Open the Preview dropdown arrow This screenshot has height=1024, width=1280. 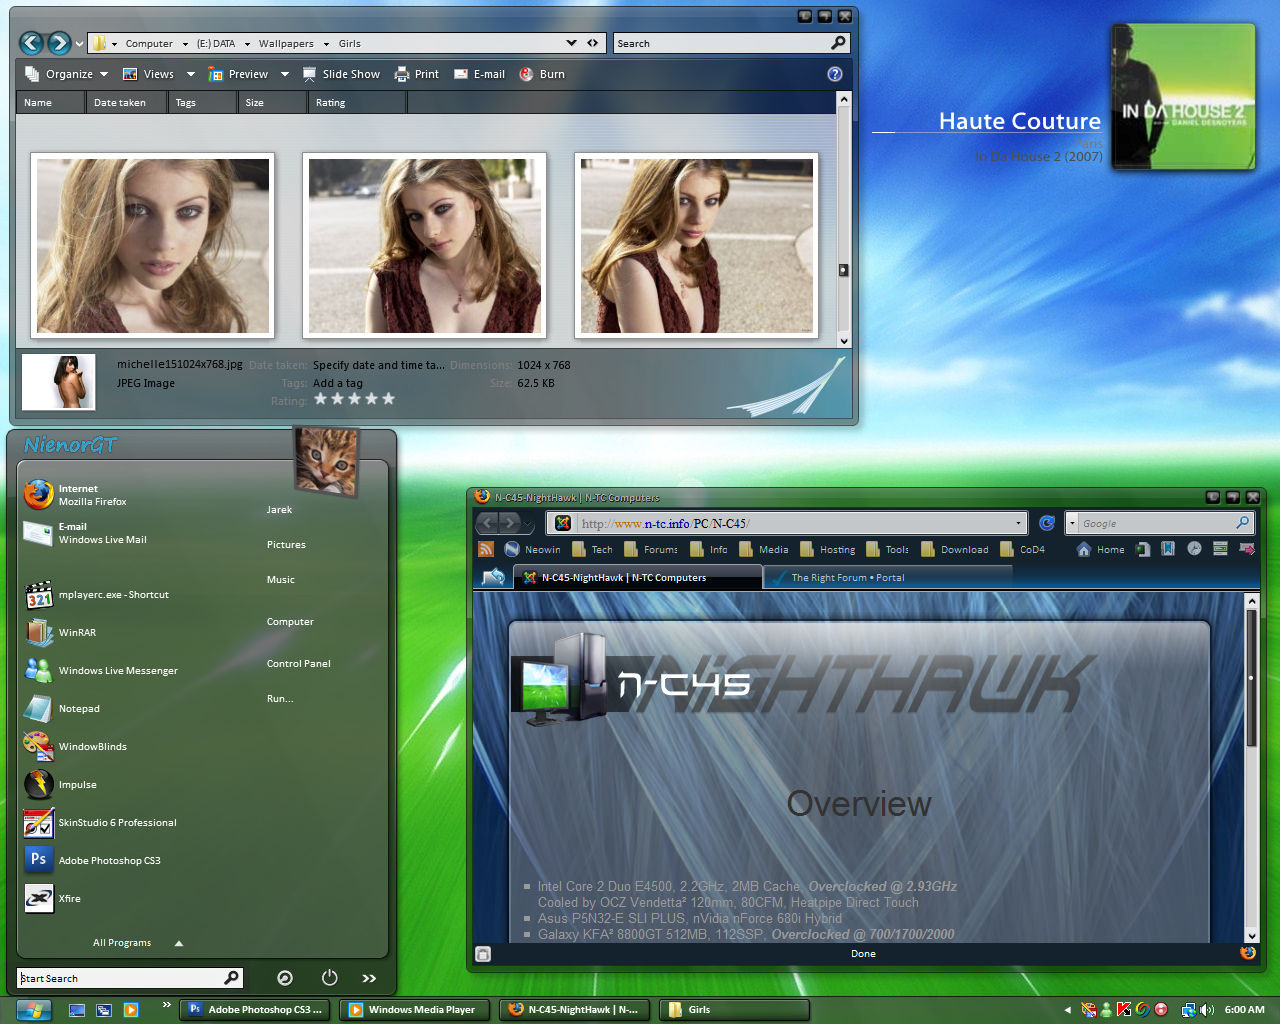(284, 74)
